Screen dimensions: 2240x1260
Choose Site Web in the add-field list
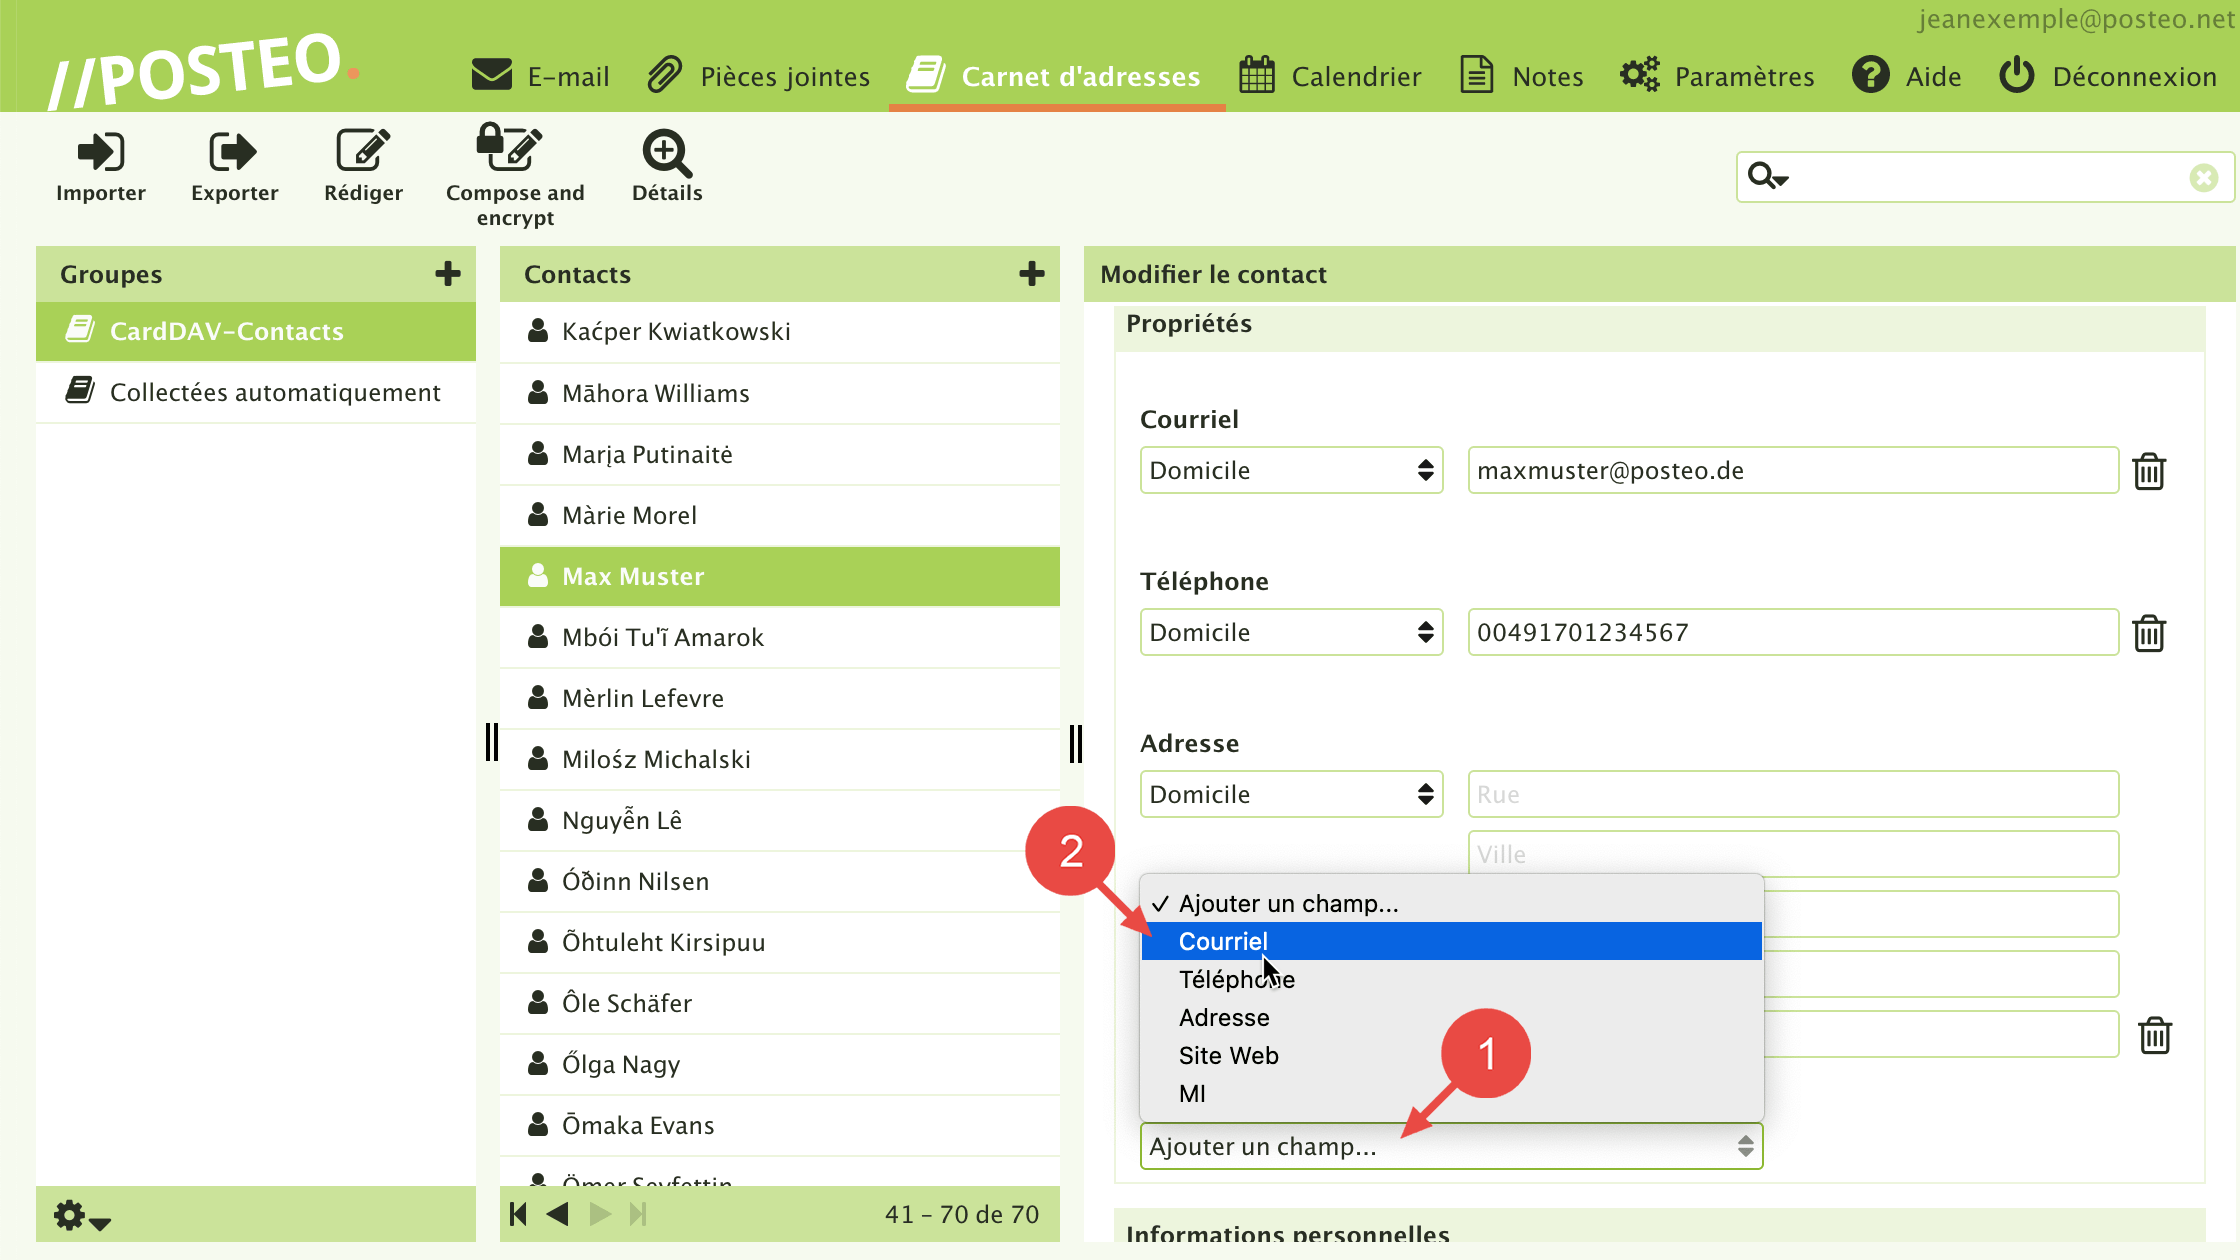(1228, 1055)
